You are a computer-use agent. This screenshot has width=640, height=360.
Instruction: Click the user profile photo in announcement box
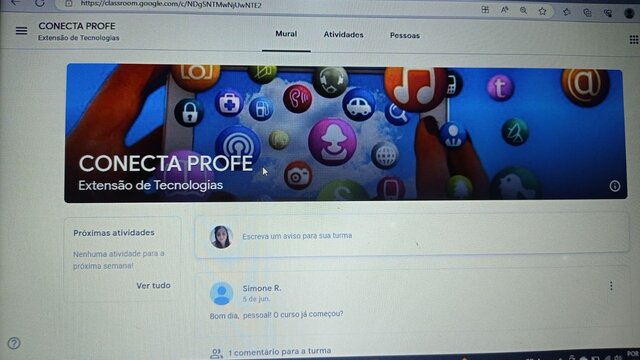click(x=221, y=237)
